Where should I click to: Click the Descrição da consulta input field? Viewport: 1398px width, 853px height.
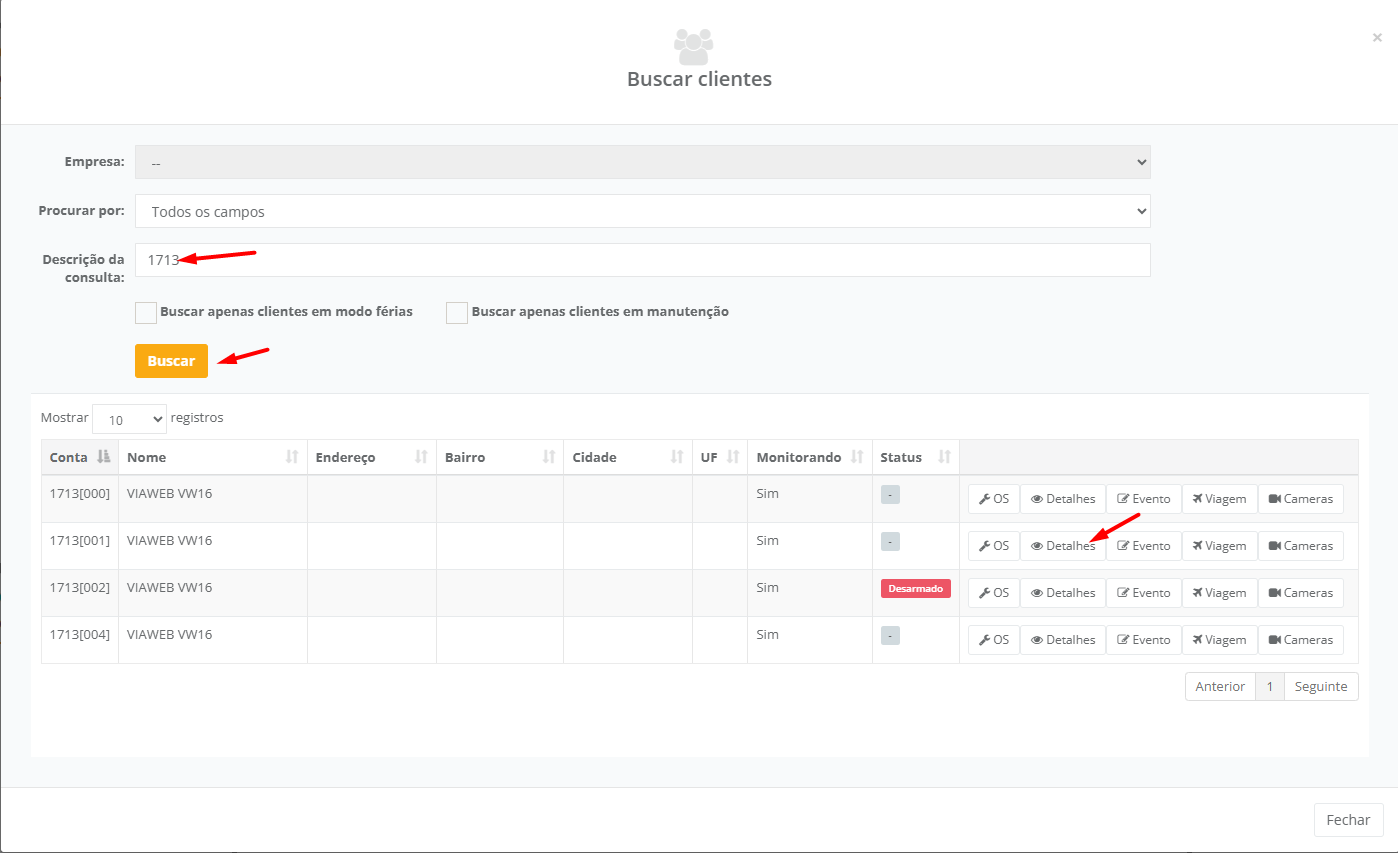(x=642, y=260)
